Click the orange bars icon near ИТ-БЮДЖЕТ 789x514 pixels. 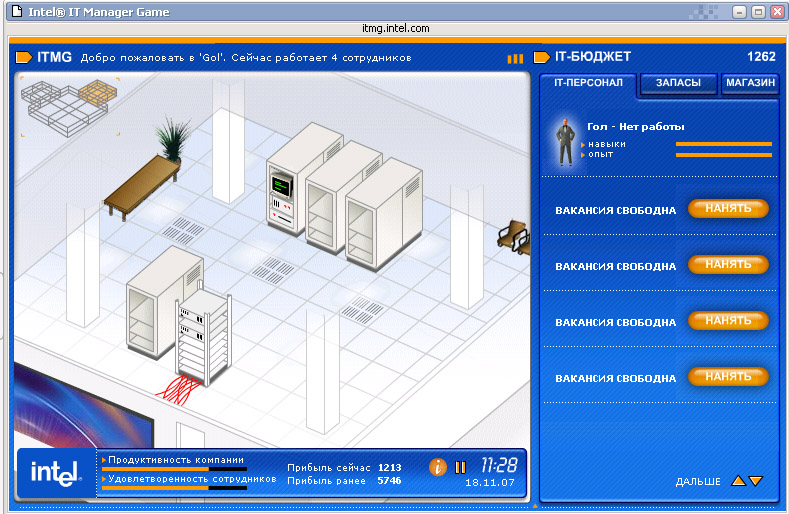click(x=515, y=59)
